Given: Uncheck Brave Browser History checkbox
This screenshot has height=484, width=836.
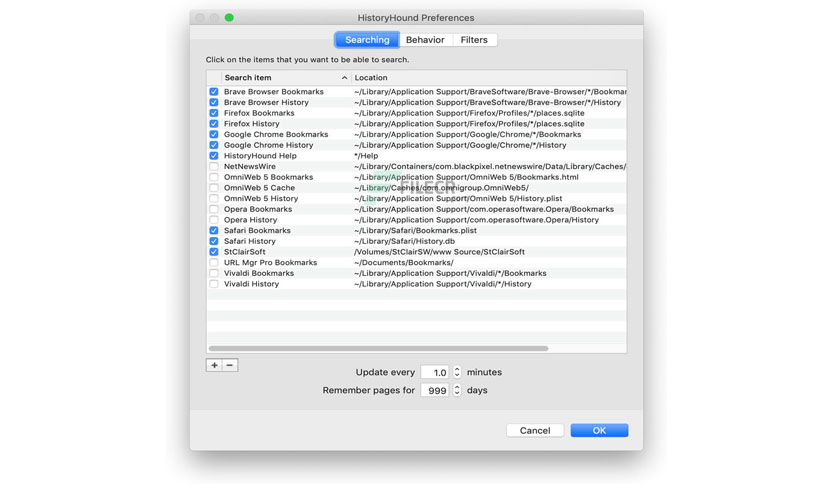Looking at the screenshot, I should 214,102.
